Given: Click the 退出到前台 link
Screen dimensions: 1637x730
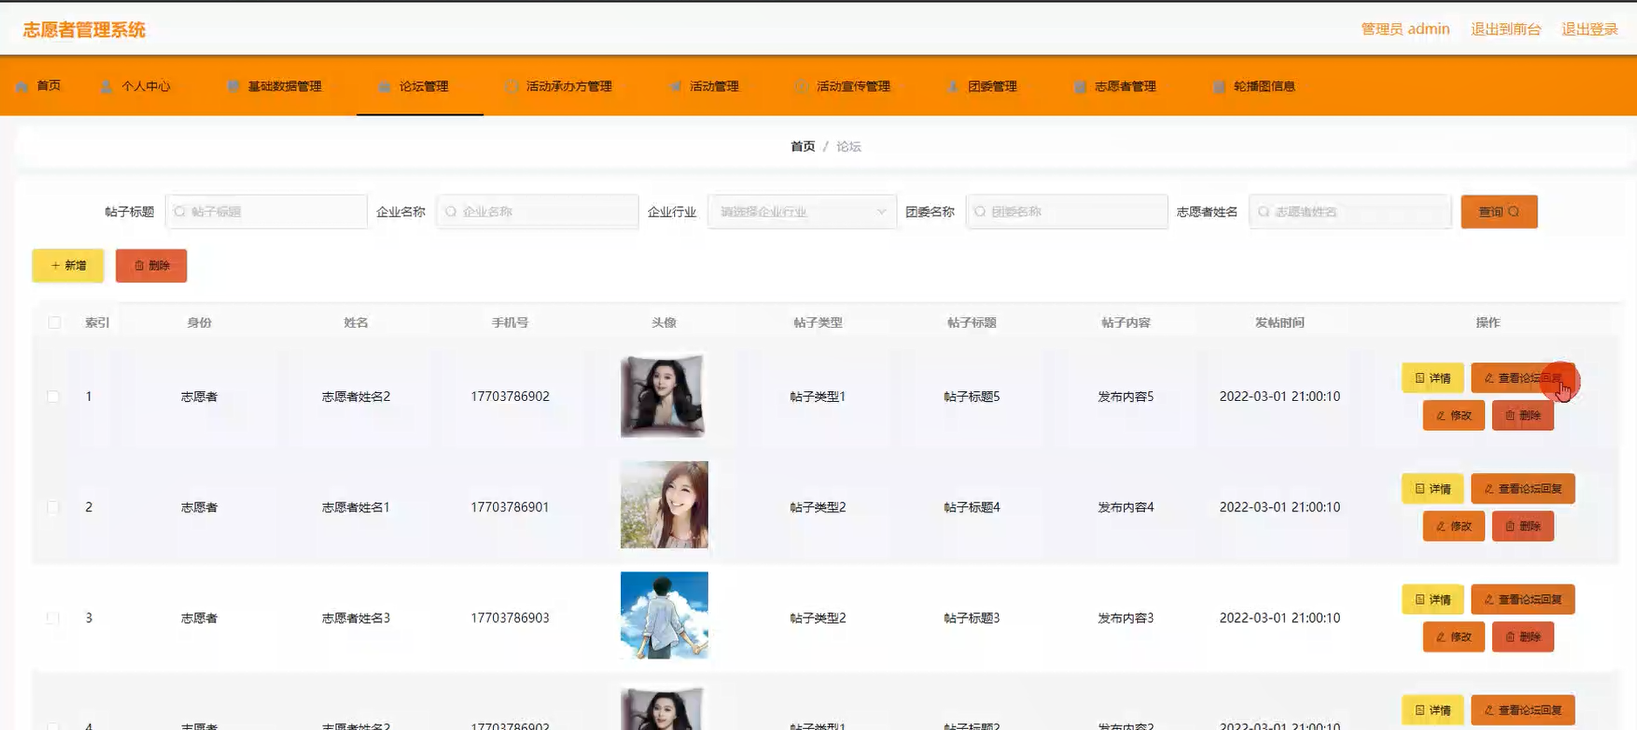Looking at the screenshot, I should coord(1505,29).
